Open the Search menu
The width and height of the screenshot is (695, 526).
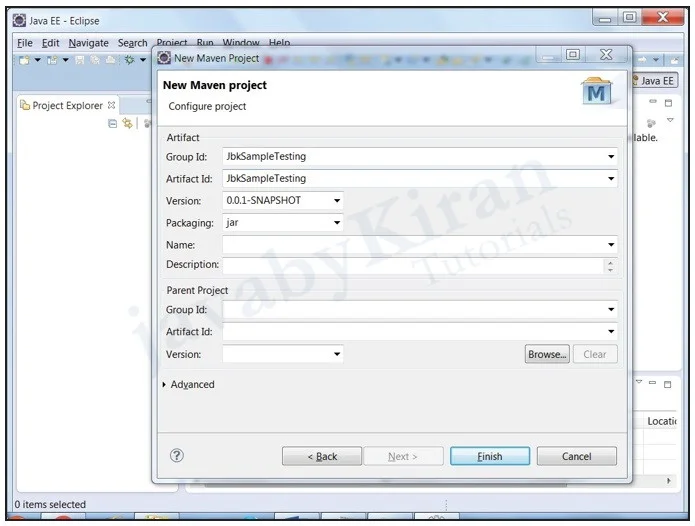(x=133, y=43)
